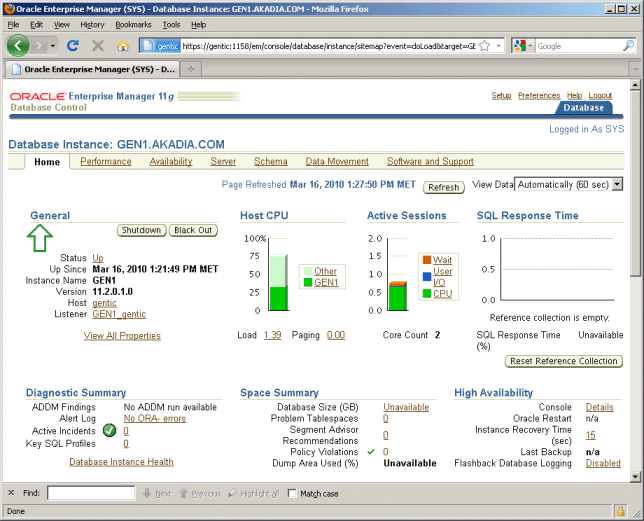This screenshot has width=644, height=521.
Task: Click the gentic site identity badge
Action: (x=160, y=46)
